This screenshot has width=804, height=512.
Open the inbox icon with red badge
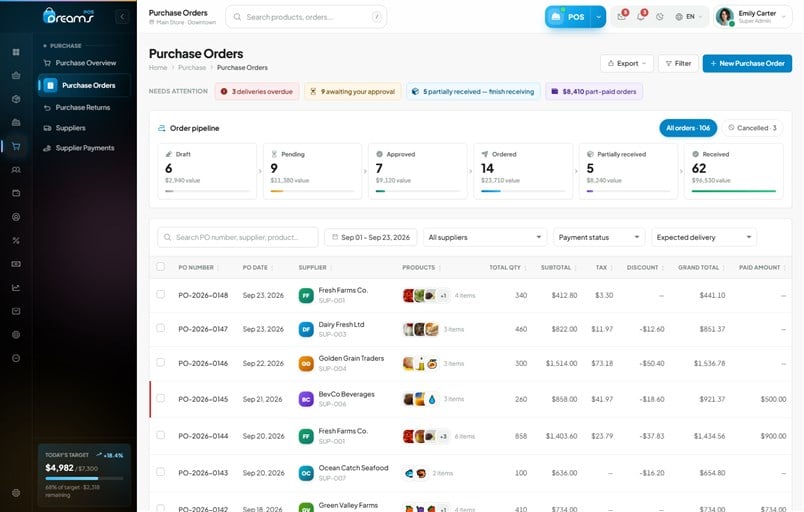click(x=621, y=17)
